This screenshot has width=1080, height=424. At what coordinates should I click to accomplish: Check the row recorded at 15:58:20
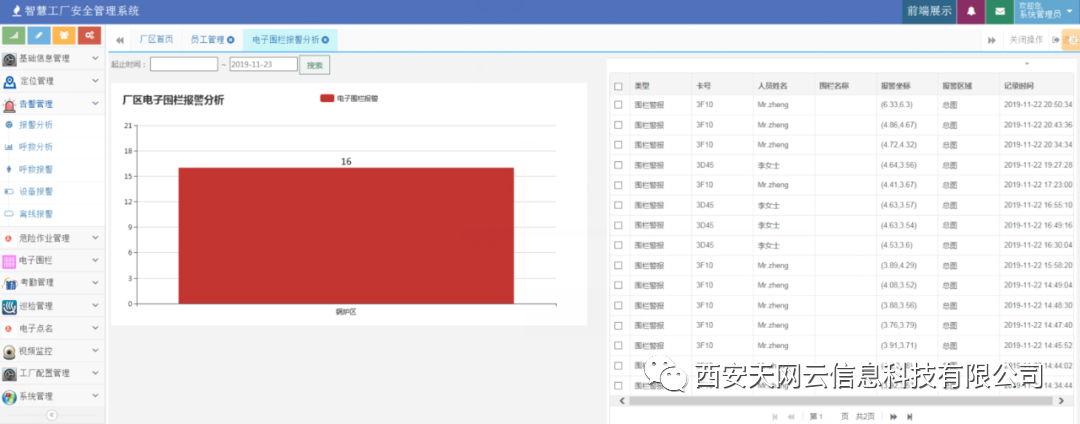coord(619,265)
